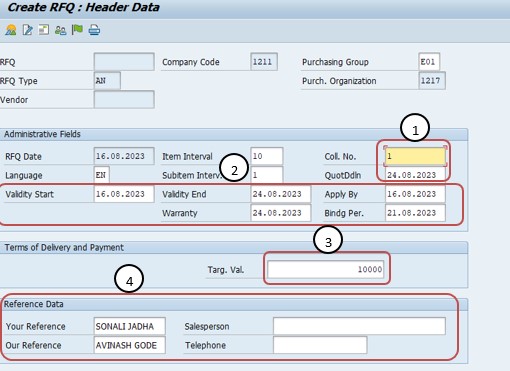This screenshot has width=510, height=371.
Task: Click the Bindg Per. date field
Action: 415,213
